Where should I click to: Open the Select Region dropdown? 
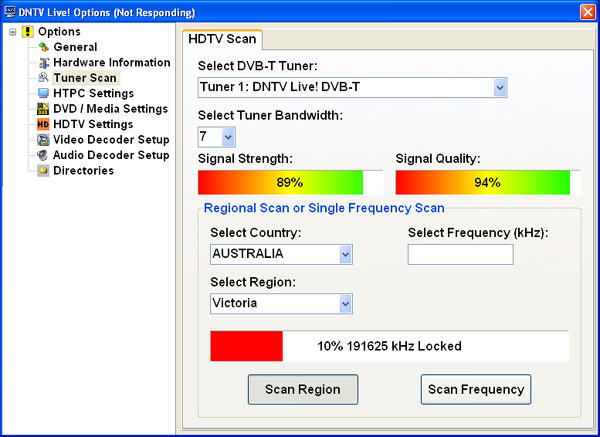(345, 304)
